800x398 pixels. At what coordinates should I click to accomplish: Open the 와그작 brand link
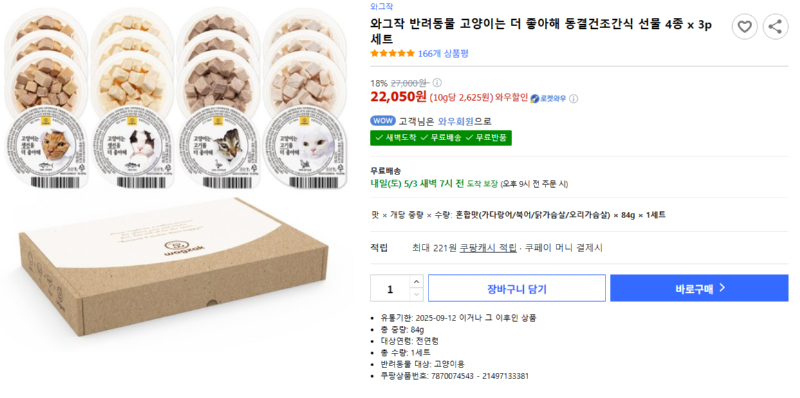click(382, 7)
